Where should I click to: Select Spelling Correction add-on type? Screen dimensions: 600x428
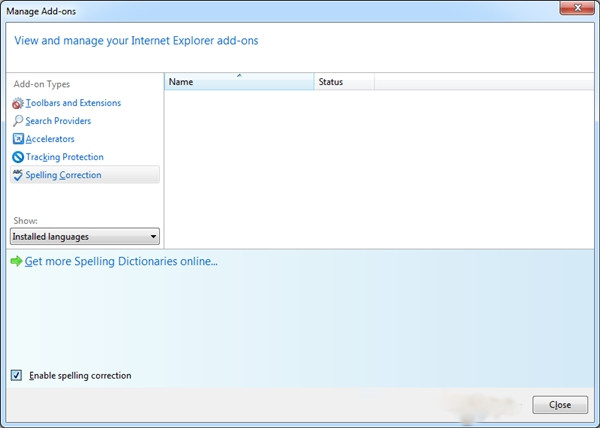(85, 175)
